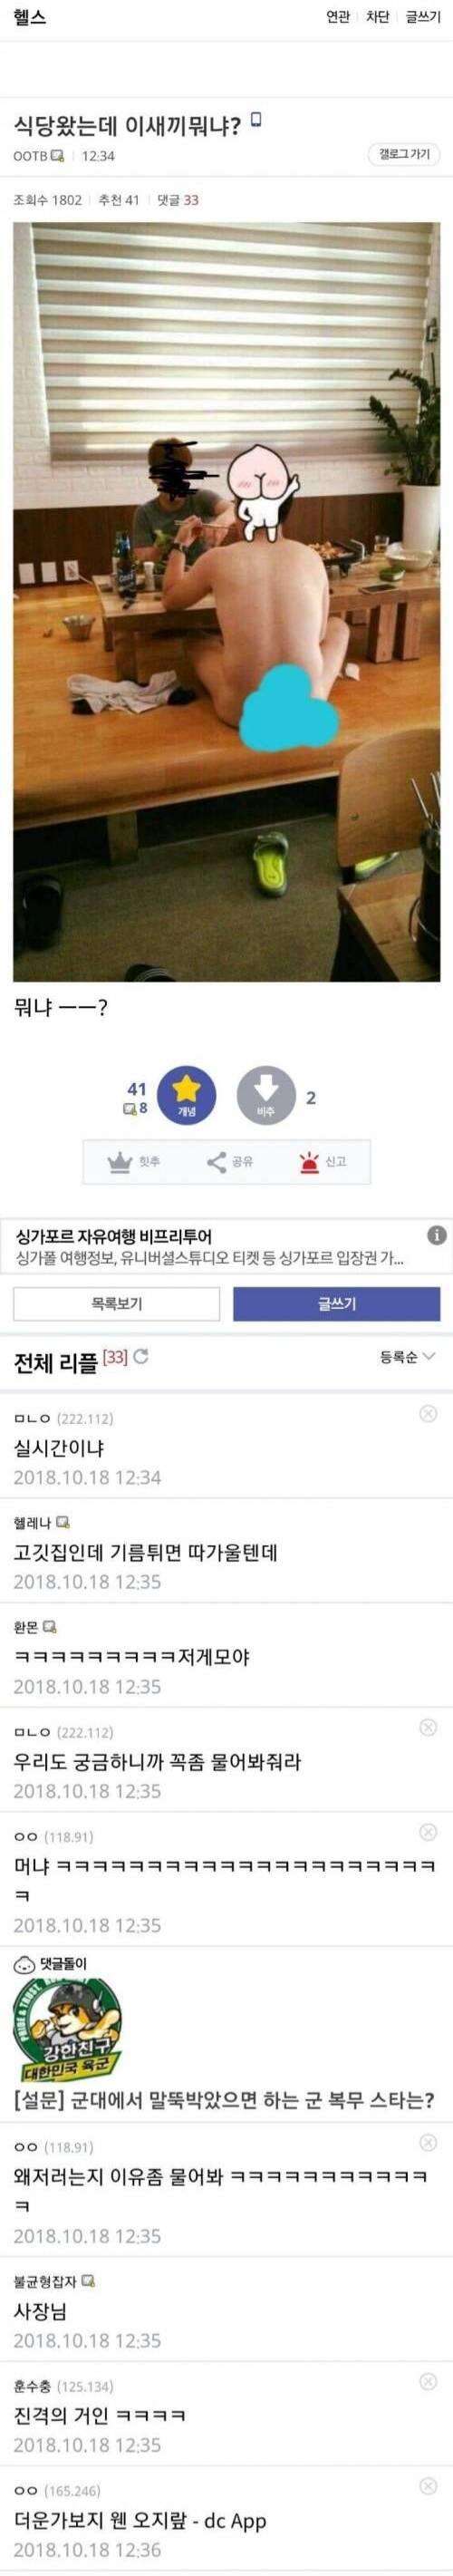Click the blue 글쓰기 button
The image size is (453, 2576).
336,1304
